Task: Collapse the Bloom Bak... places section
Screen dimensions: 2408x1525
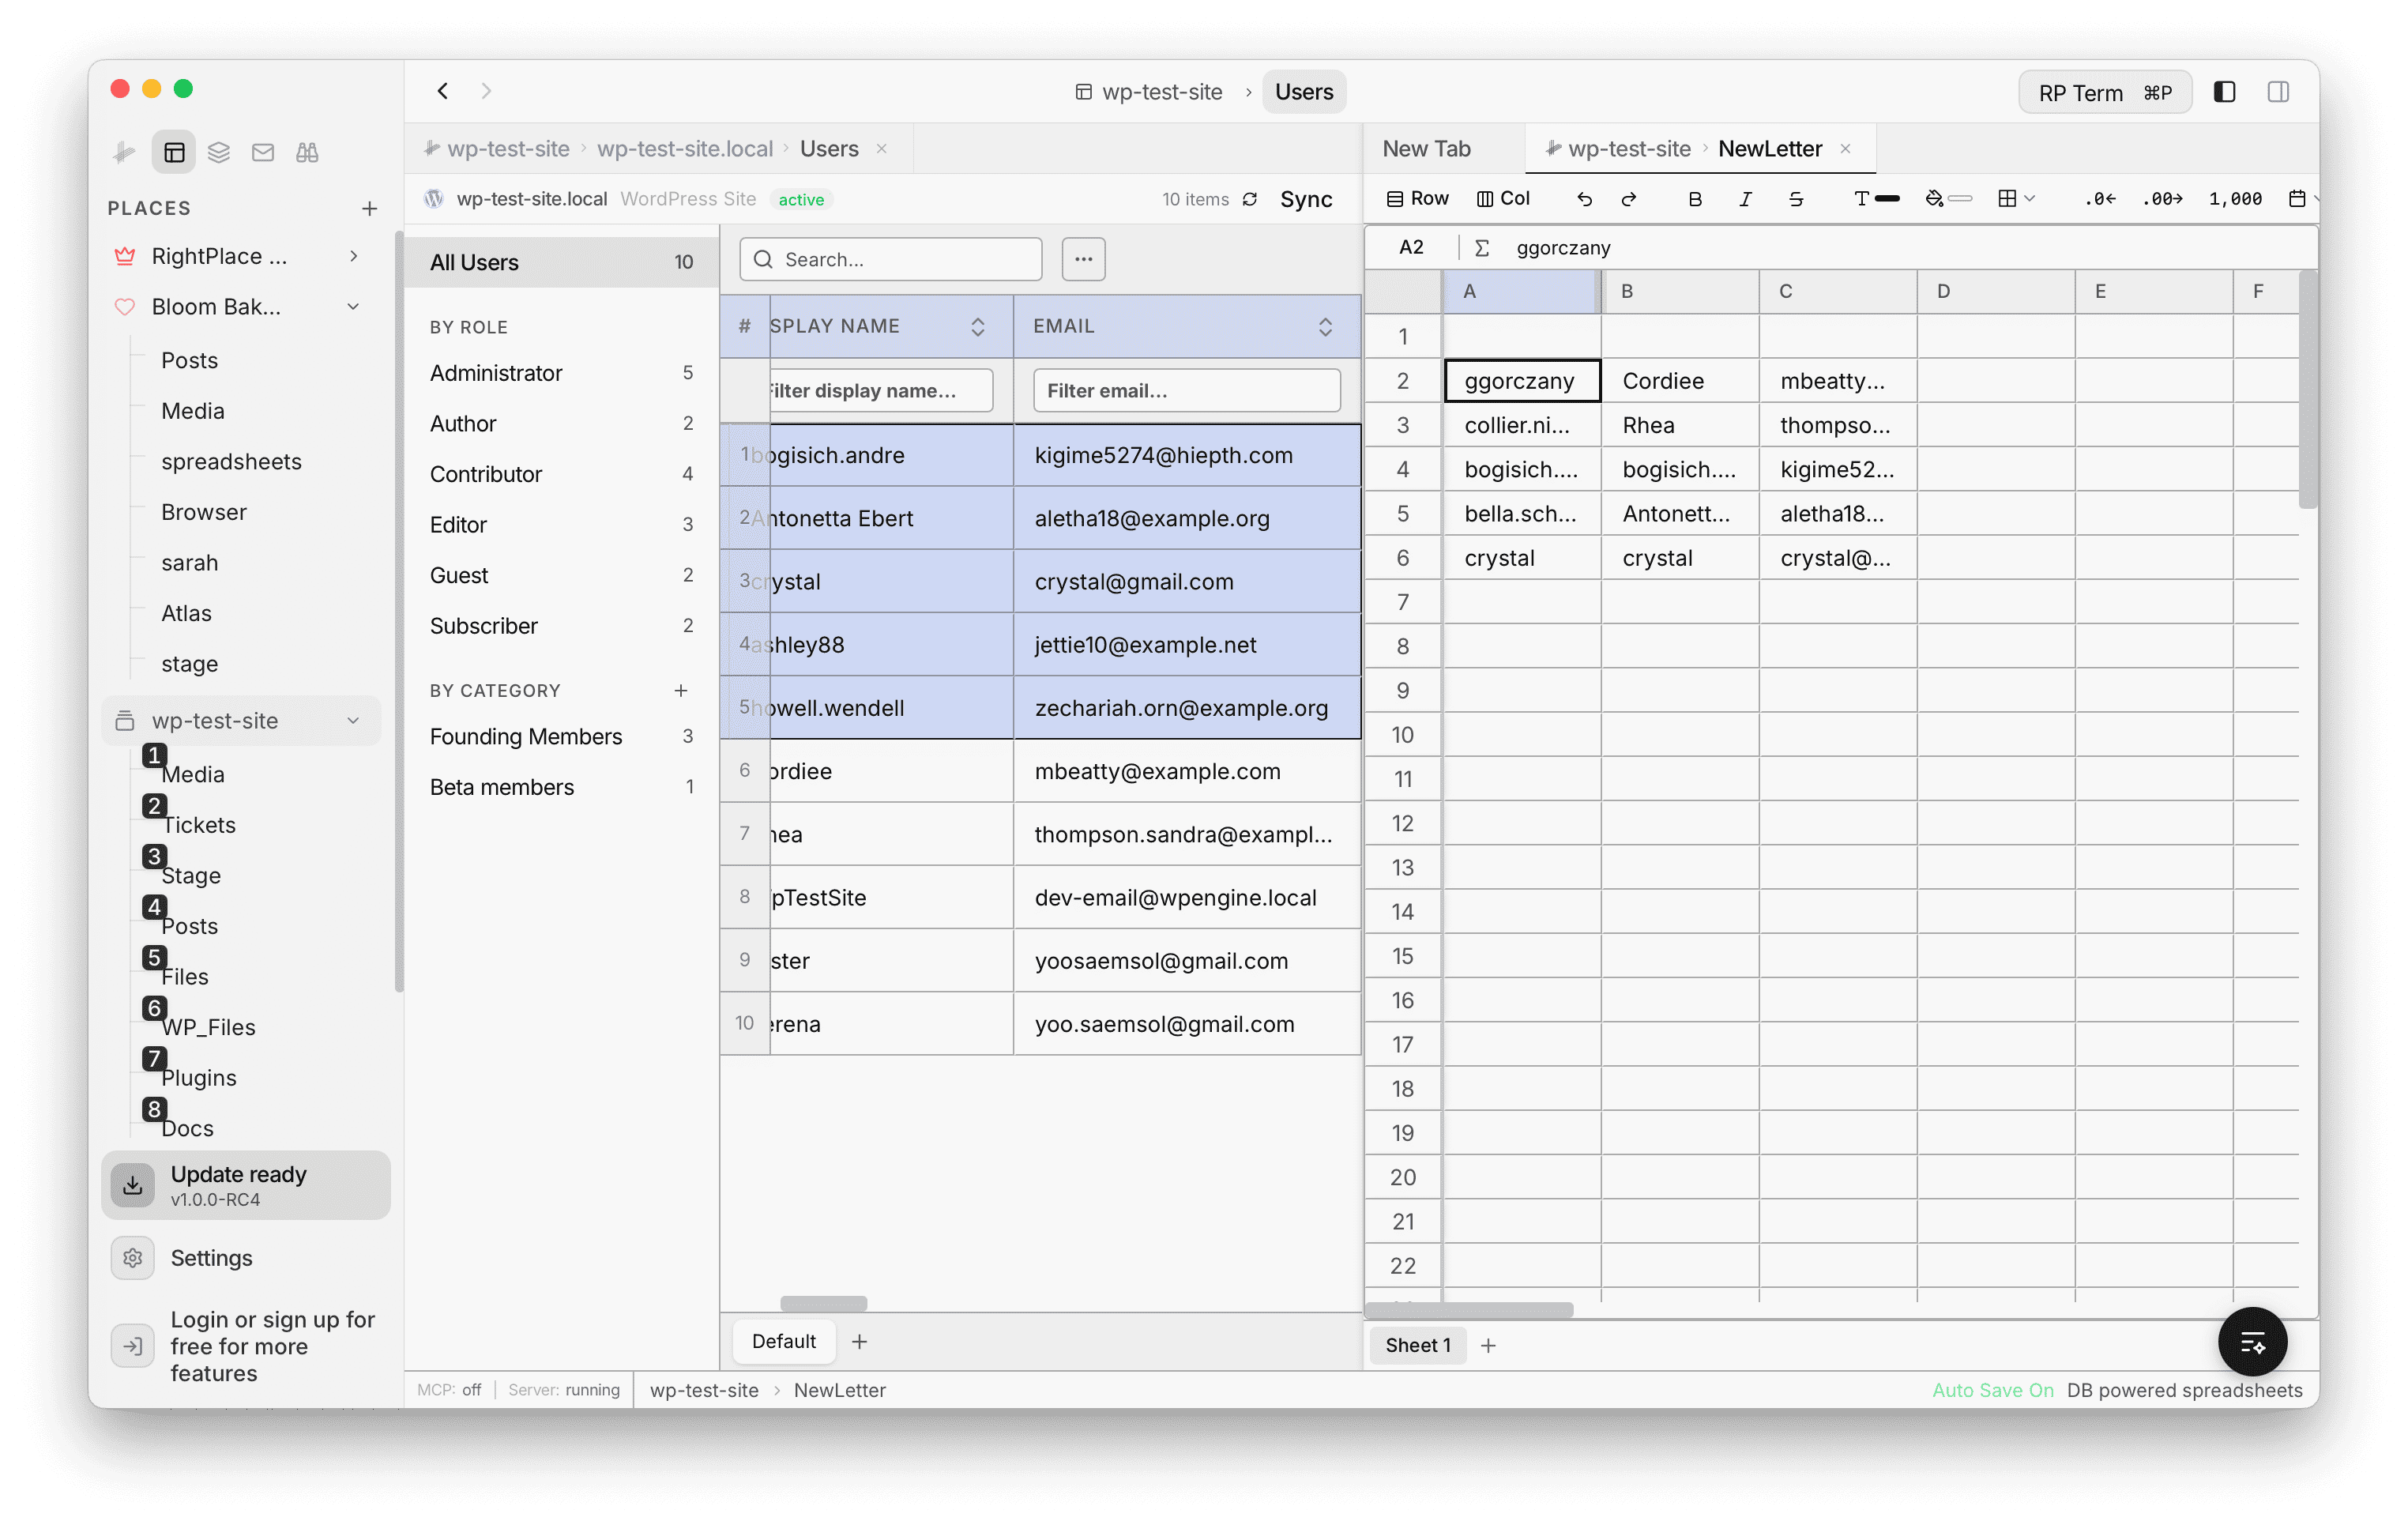Action: [353, 307]
